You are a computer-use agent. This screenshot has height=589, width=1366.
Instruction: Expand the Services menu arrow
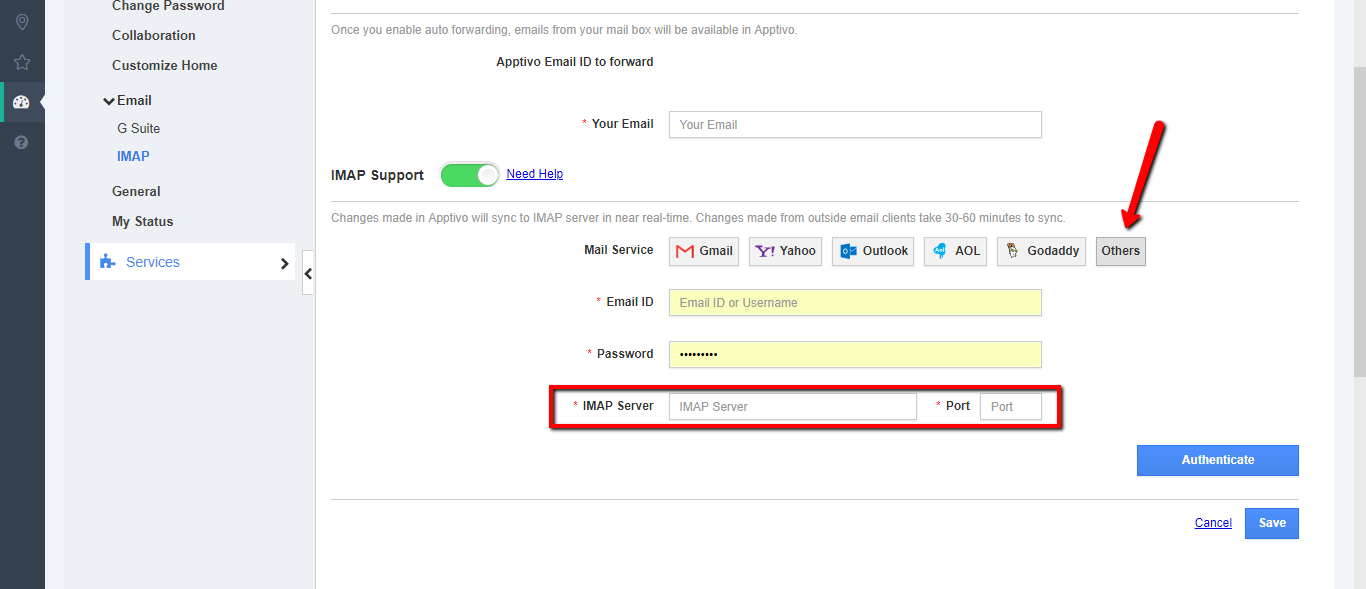284,263
